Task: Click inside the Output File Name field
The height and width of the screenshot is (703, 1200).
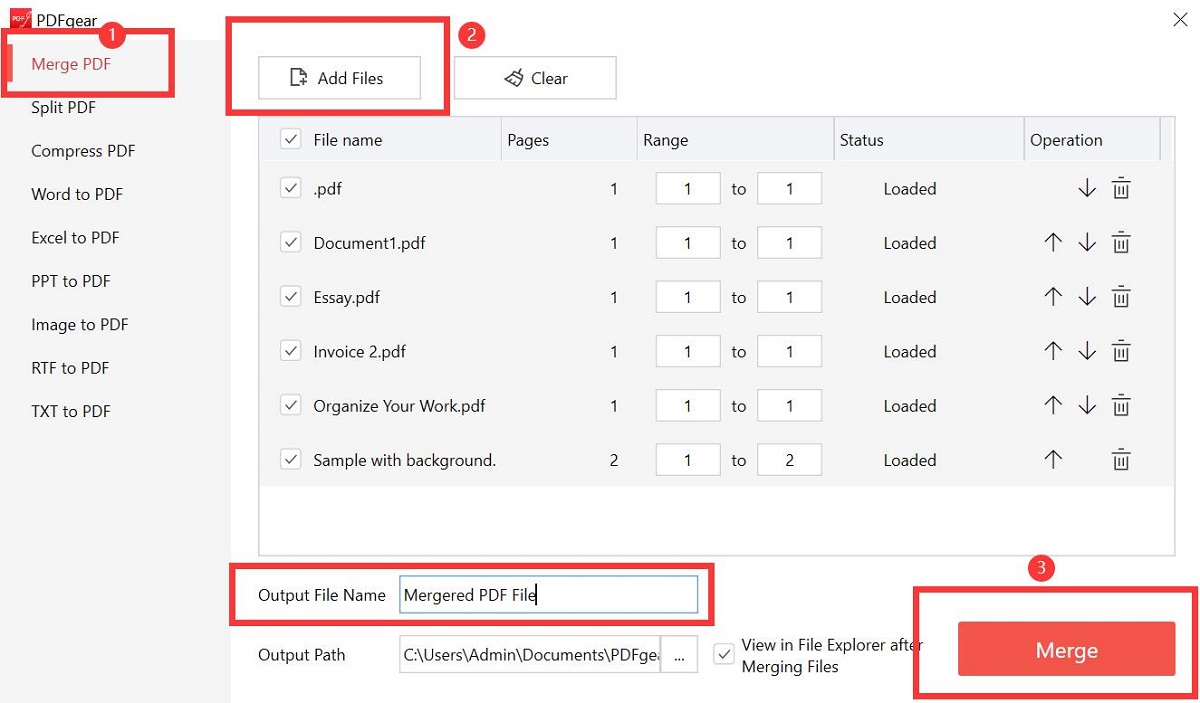Action: (550, 594)
